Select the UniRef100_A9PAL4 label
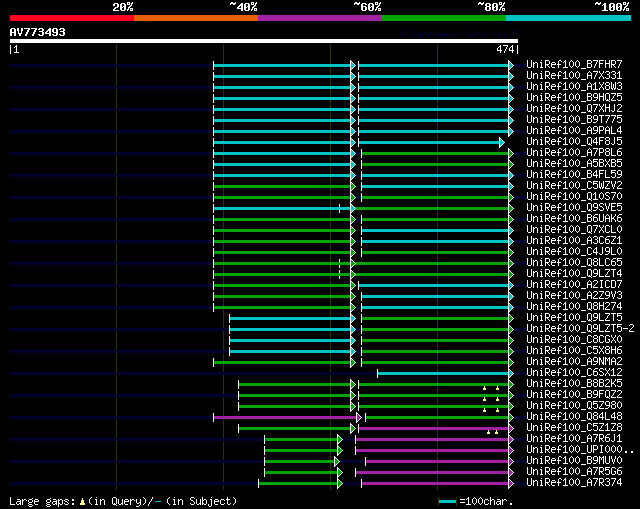640x509 pixels. pyautogui.click(x=574, y=131)
